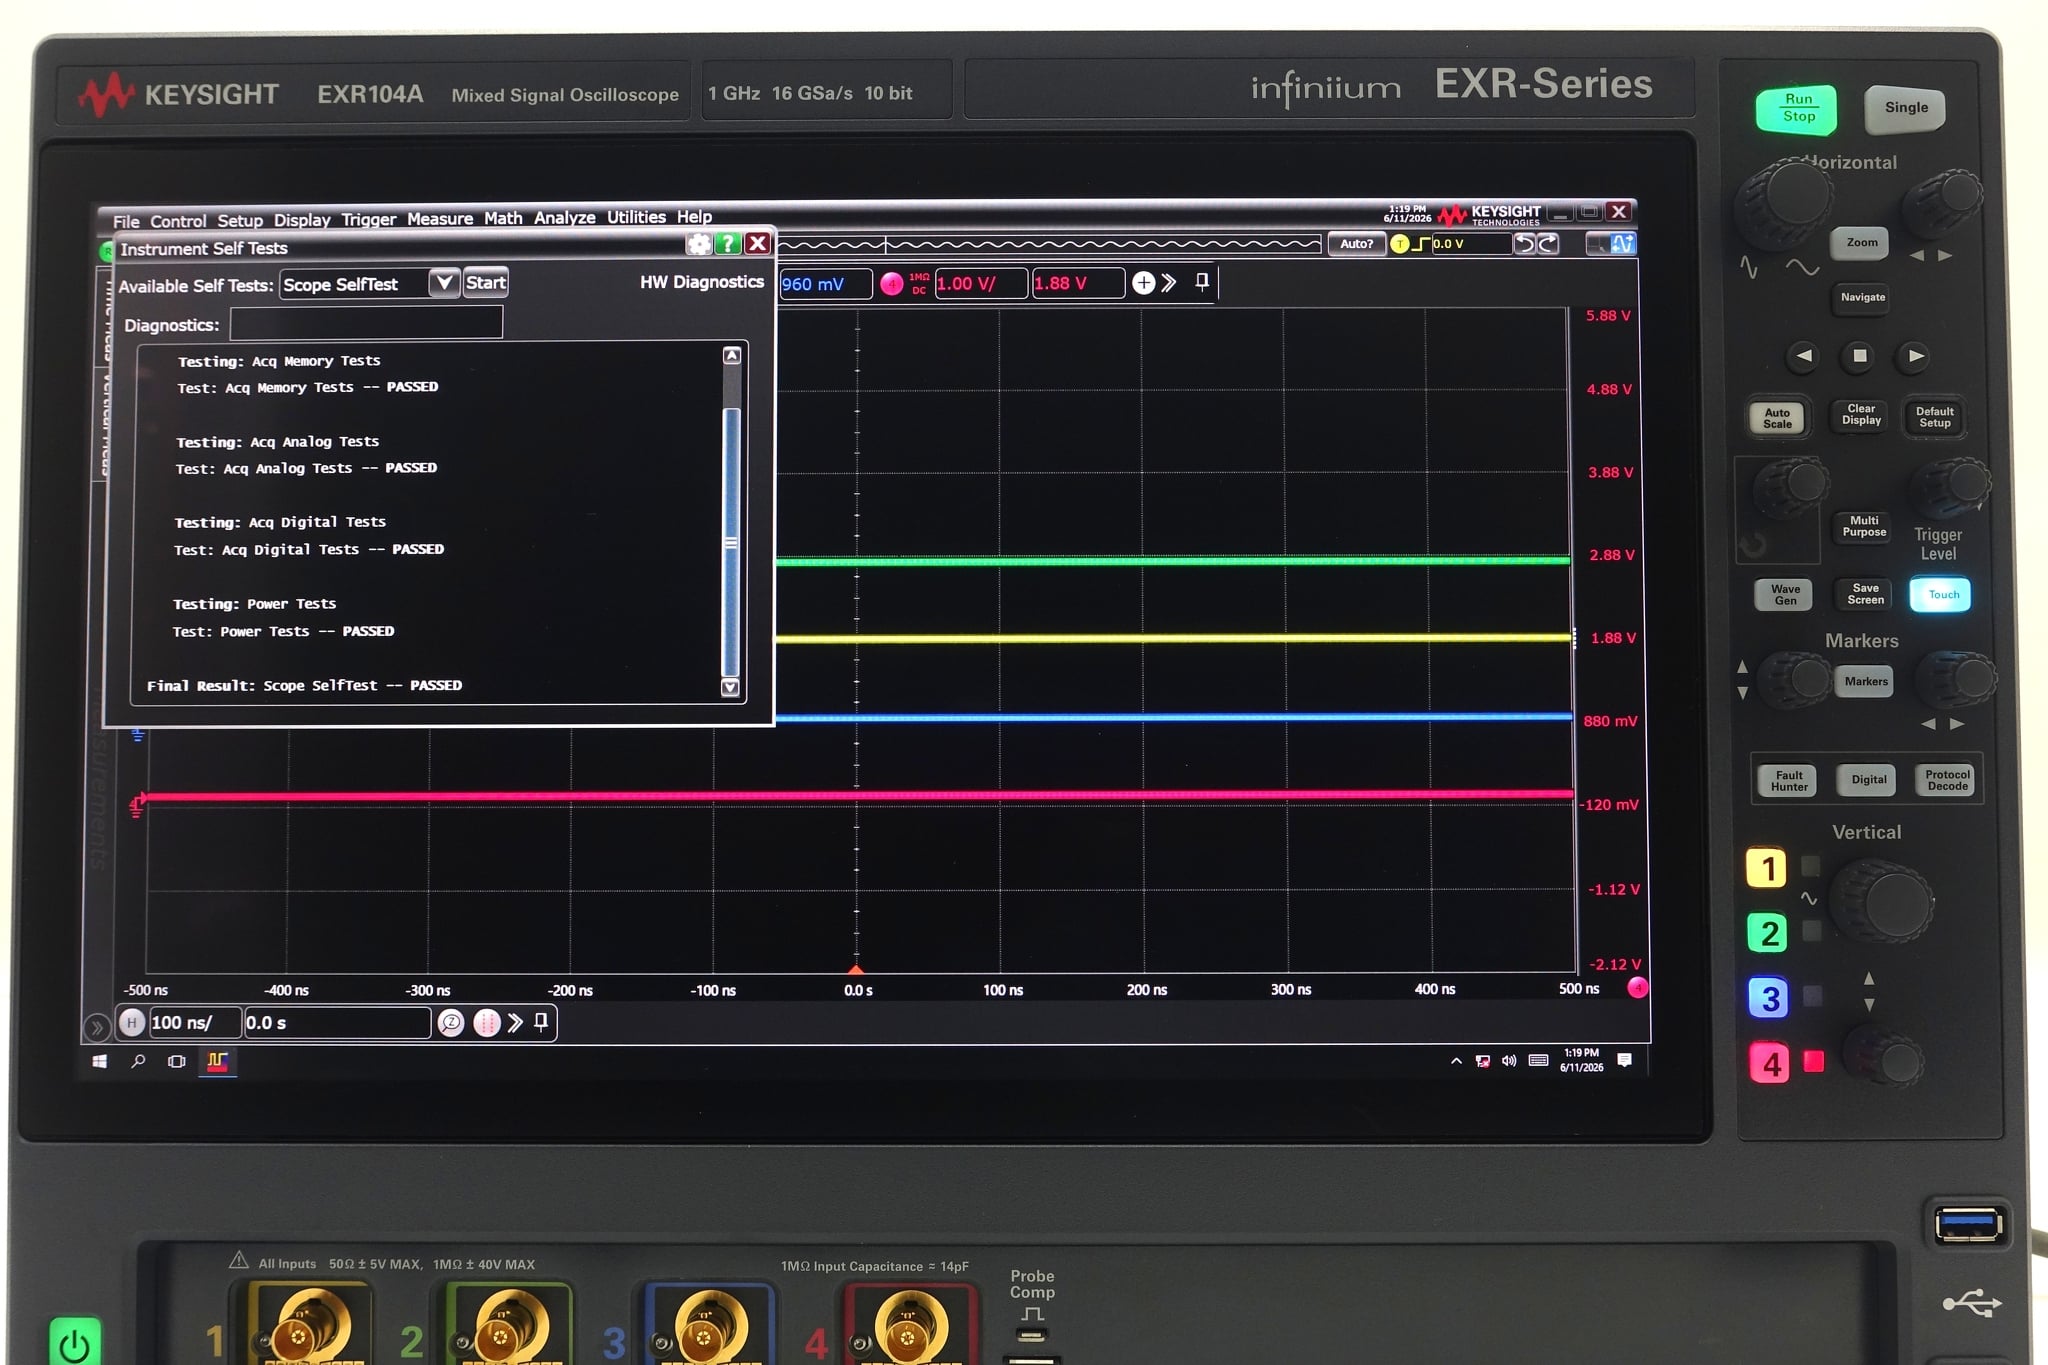Click the pink channel 4 badge at grid corner
2048x1365 pixels.
(x=1637, y=988)
